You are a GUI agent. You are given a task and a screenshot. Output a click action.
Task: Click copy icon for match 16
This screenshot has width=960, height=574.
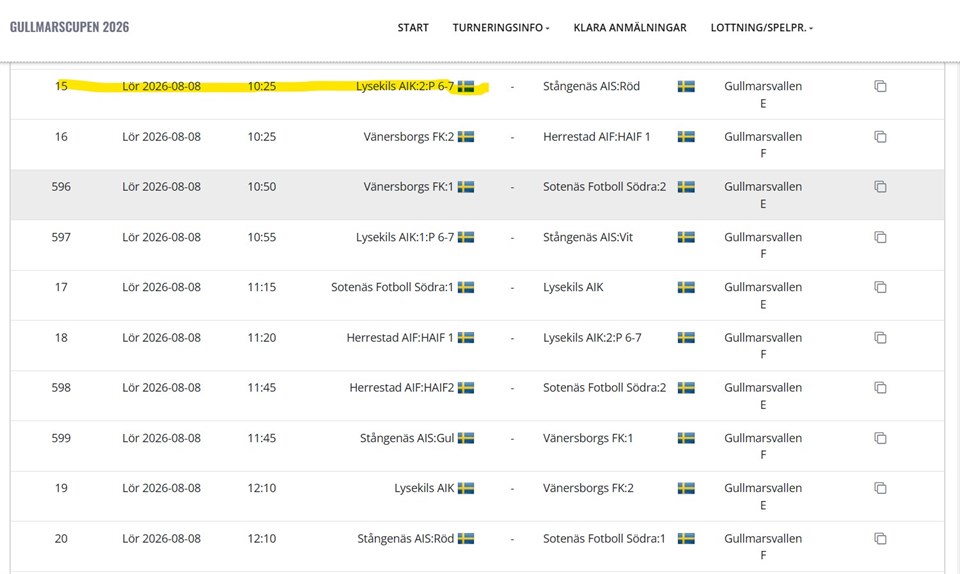(880, 136)
